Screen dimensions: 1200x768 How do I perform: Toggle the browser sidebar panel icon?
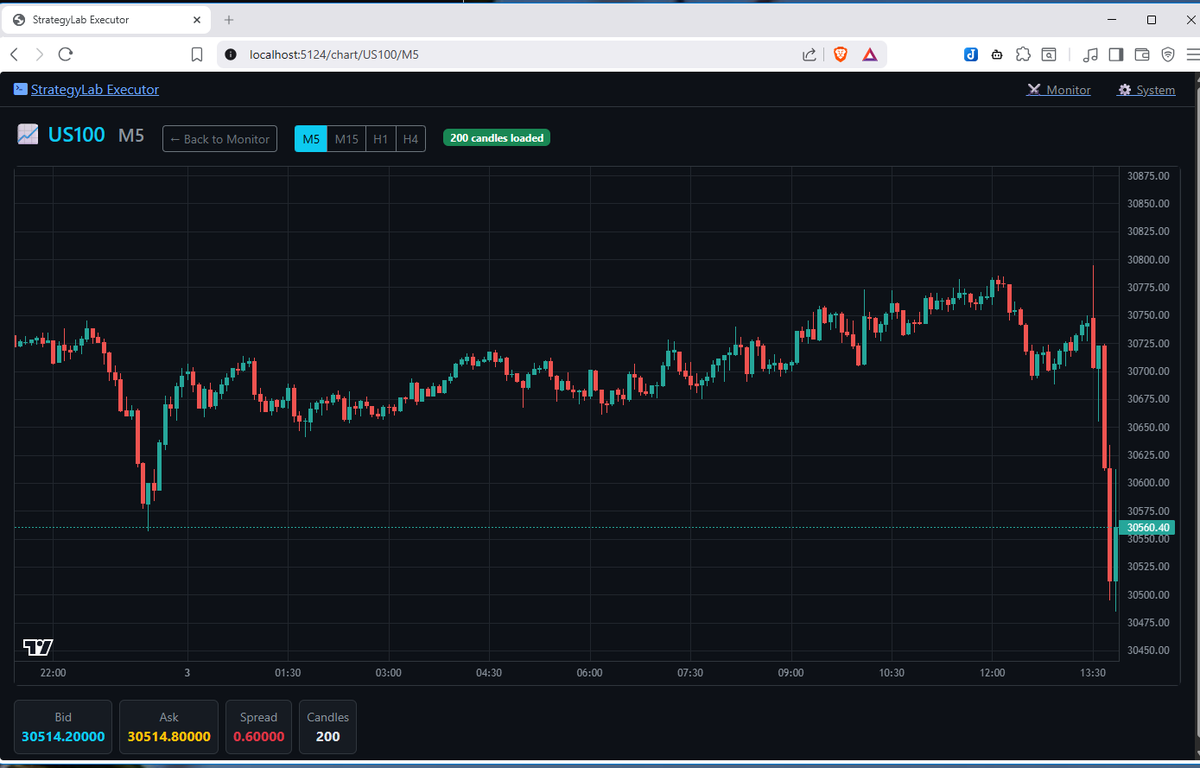click(1116, 54)
